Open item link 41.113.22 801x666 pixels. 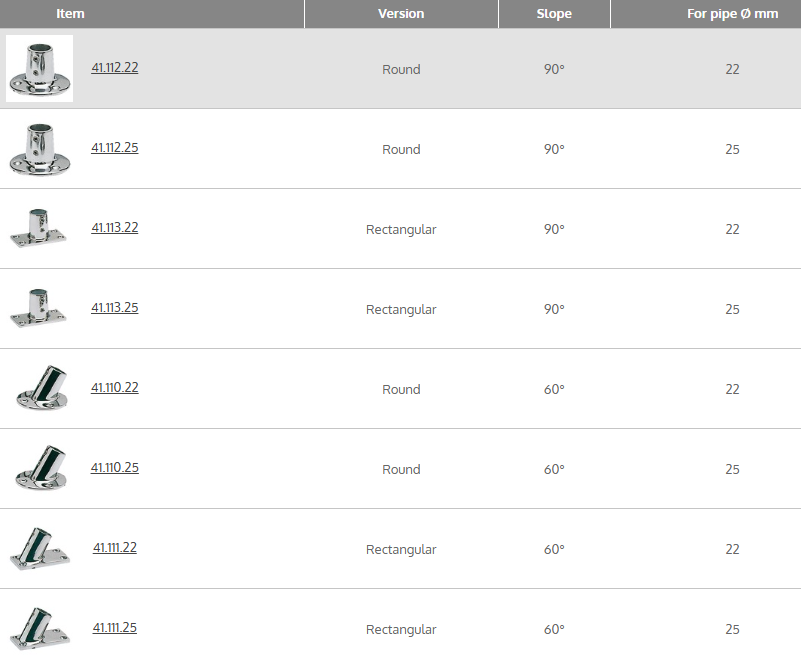[114, 228]
